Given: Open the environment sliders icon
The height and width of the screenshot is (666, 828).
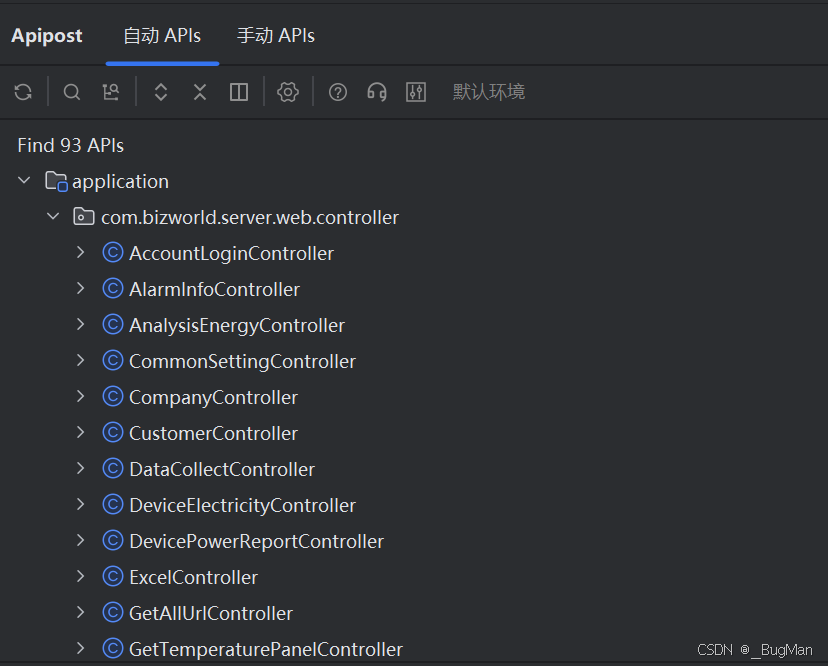Looking at the screenshot, I should (416, 92).
